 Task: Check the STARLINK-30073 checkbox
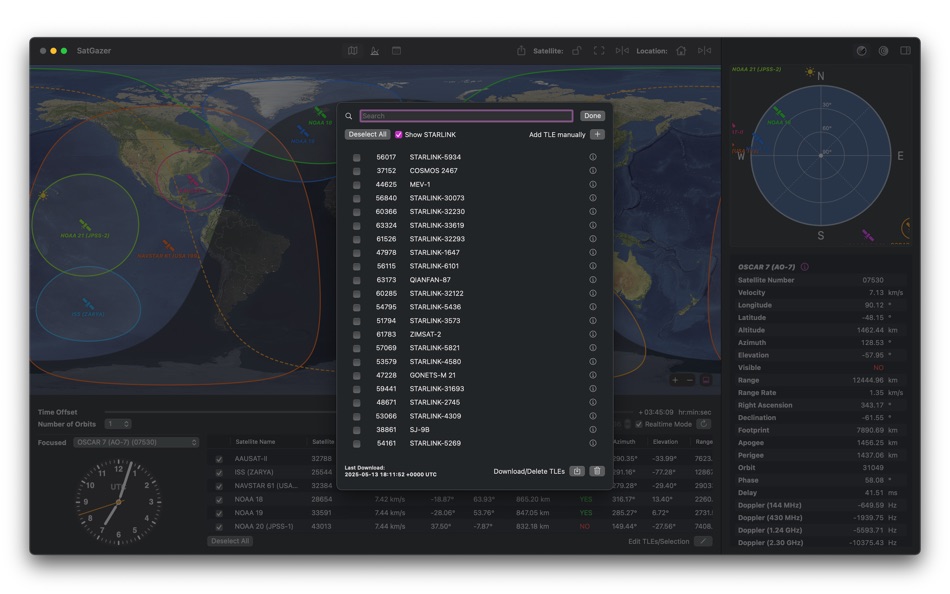(x=357, y=198)
